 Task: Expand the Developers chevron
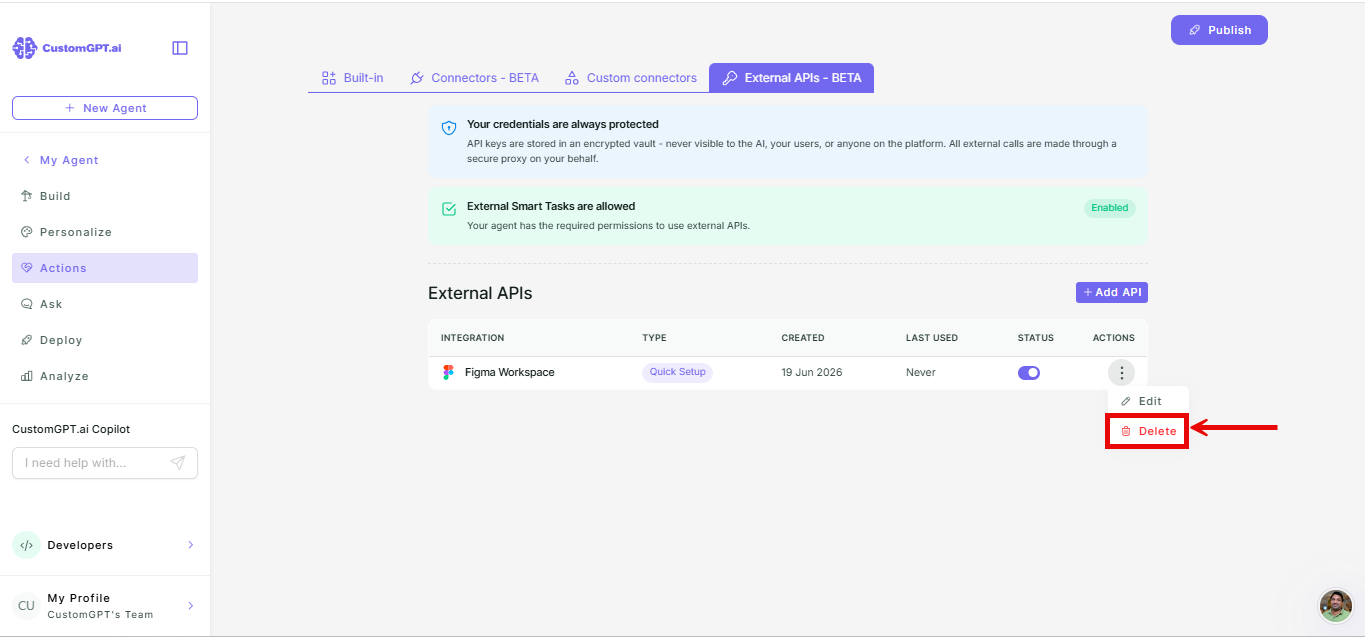(190, 545)
